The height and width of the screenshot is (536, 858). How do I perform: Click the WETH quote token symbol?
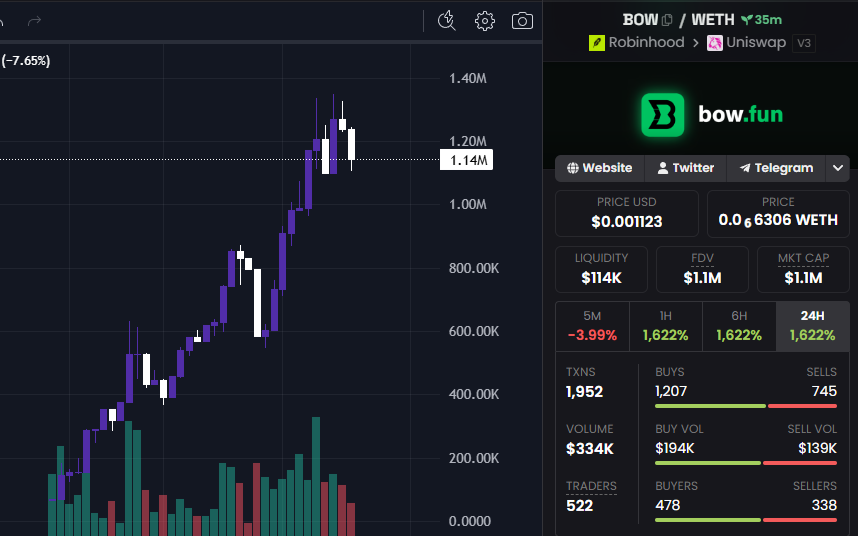click(712, 20)
